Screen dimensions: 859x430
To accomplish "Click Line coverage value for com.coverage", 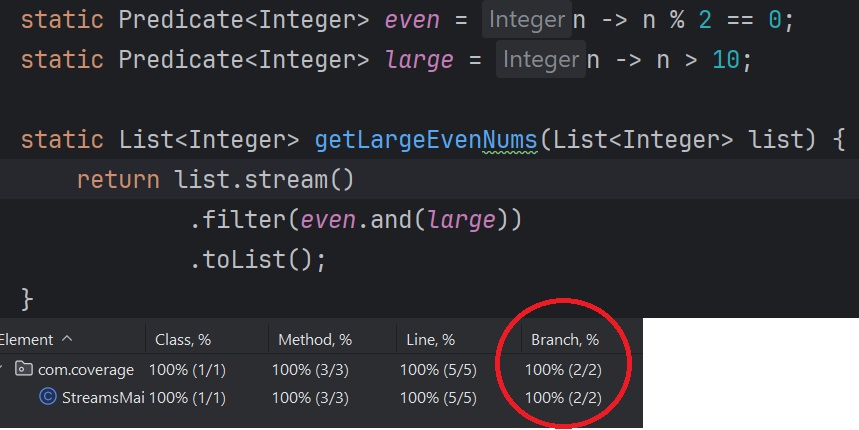I will click(438, 370).
